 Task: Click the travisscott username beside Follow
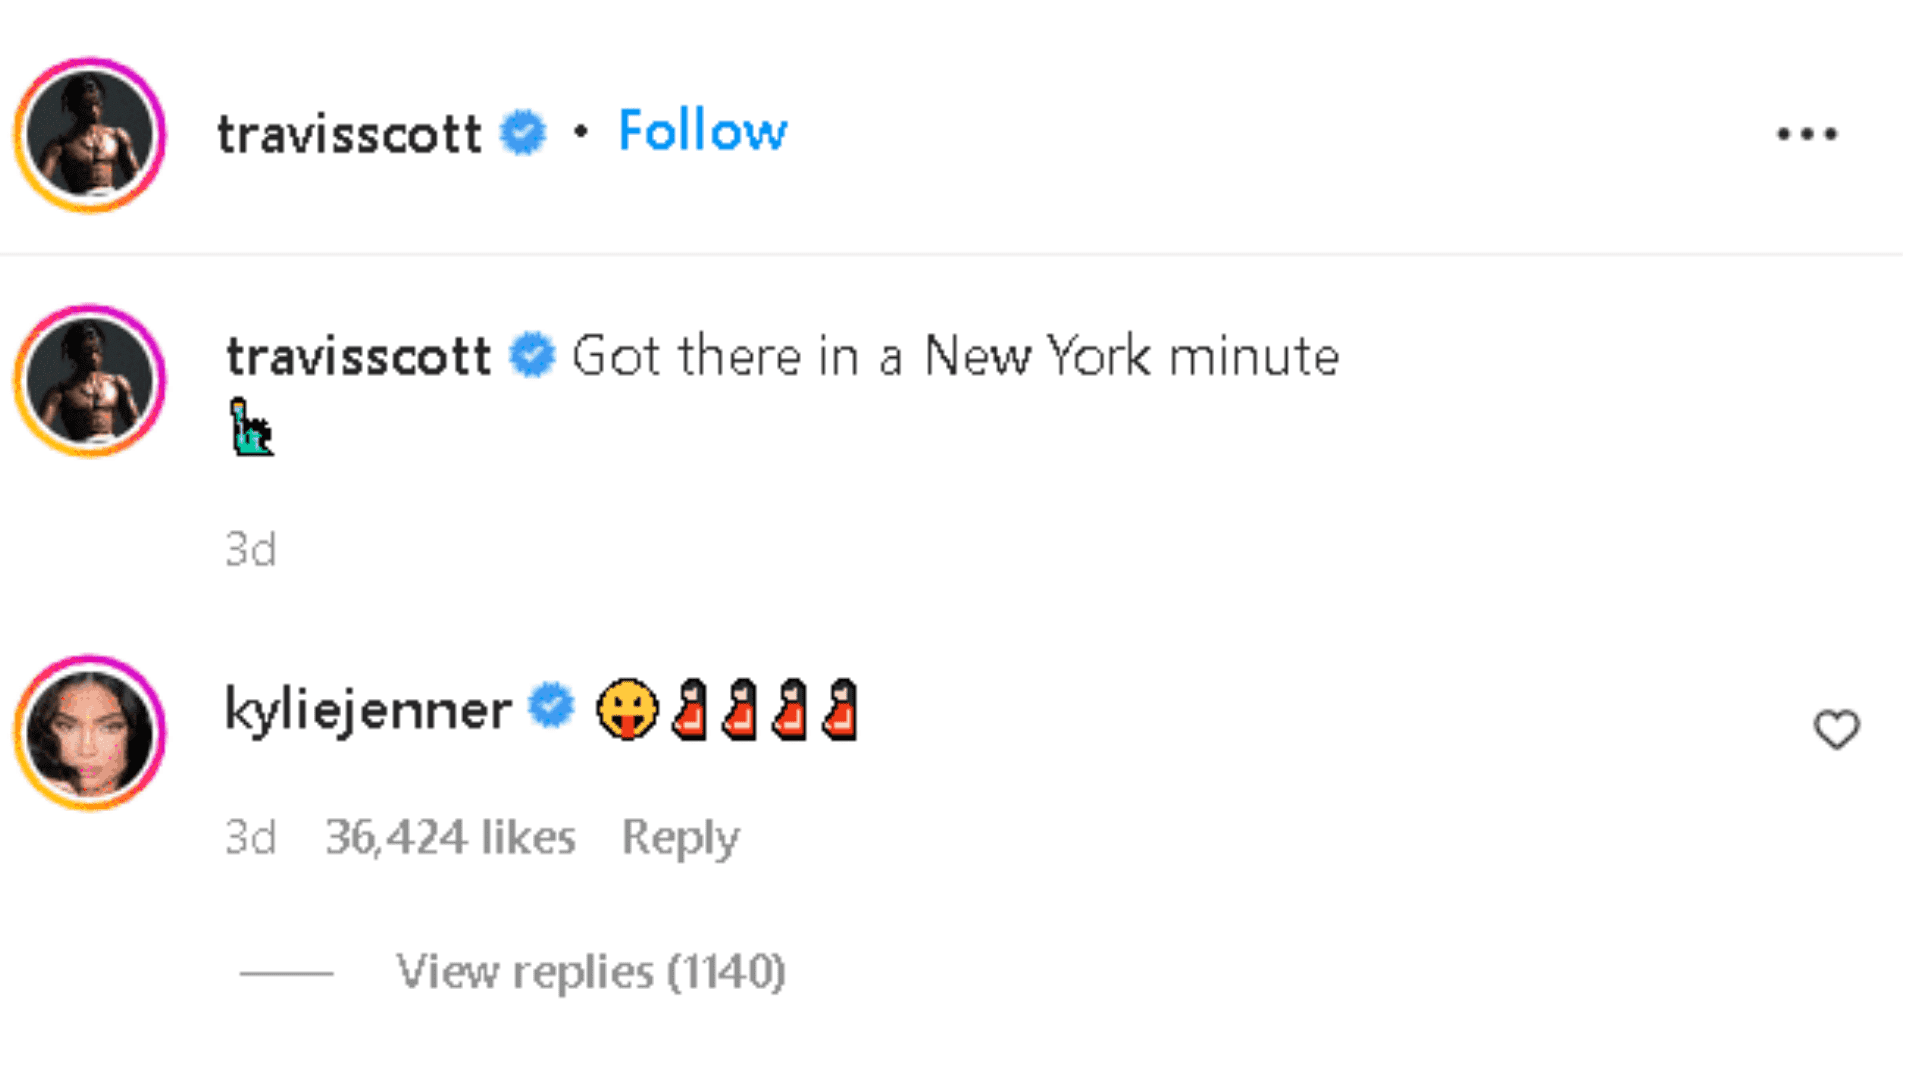pyautogui.click(x=349, y=134)
